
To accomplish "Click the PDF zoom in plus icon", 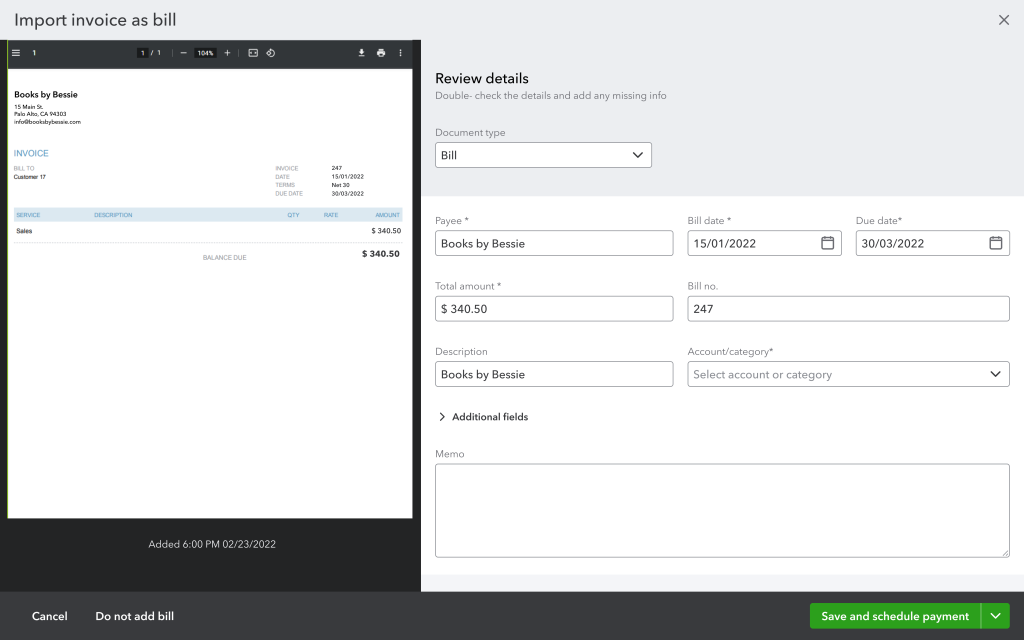I will (227, 53).
